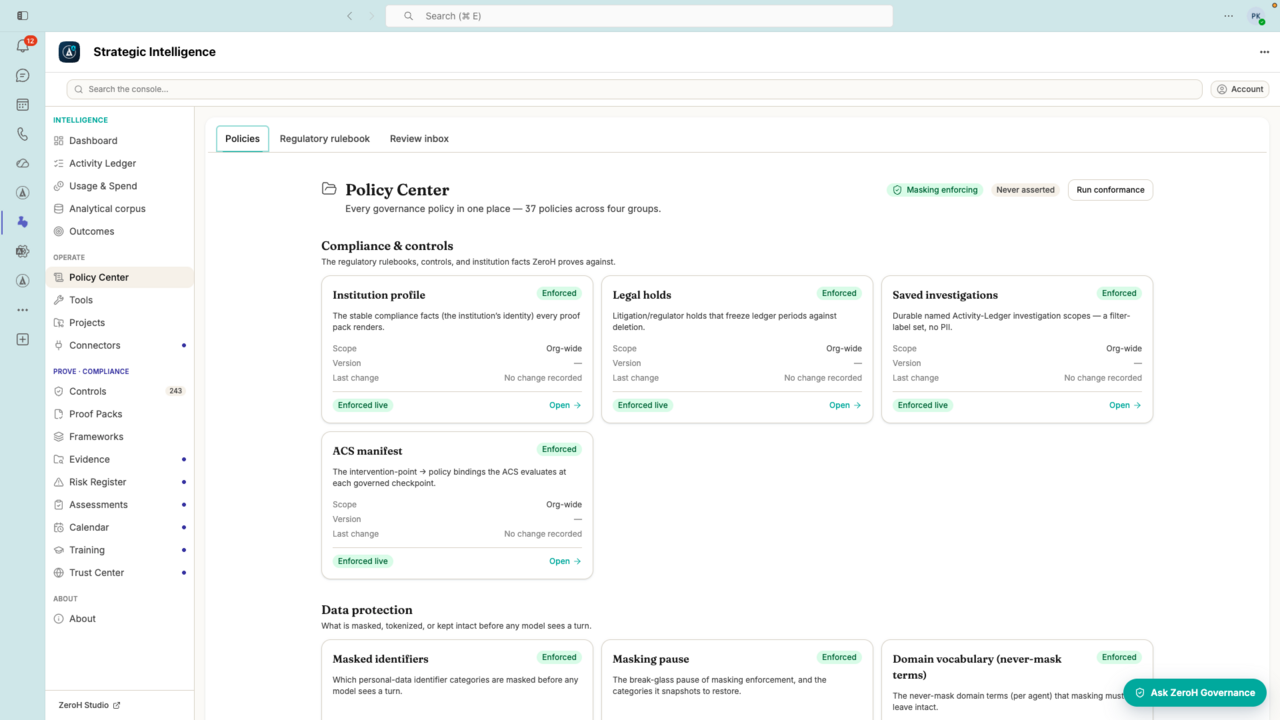Click the Run conformance button
Image resolution: width=1280 pixels, height=720 pixels.
click(x=1110, y=190)
